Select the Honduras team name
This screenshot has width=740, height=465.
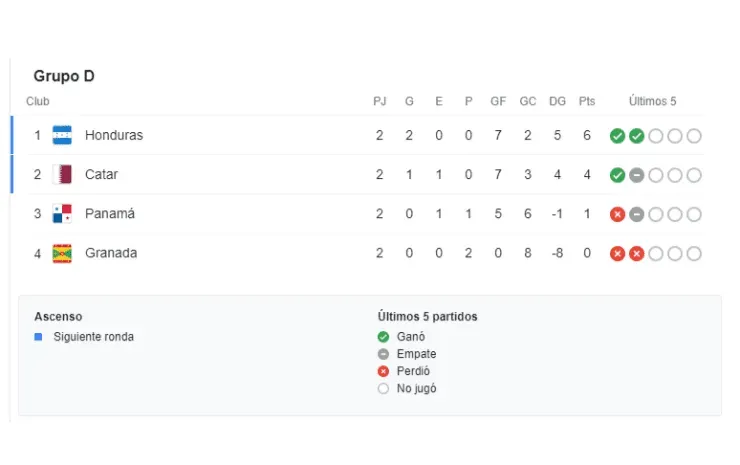(114, 135)
